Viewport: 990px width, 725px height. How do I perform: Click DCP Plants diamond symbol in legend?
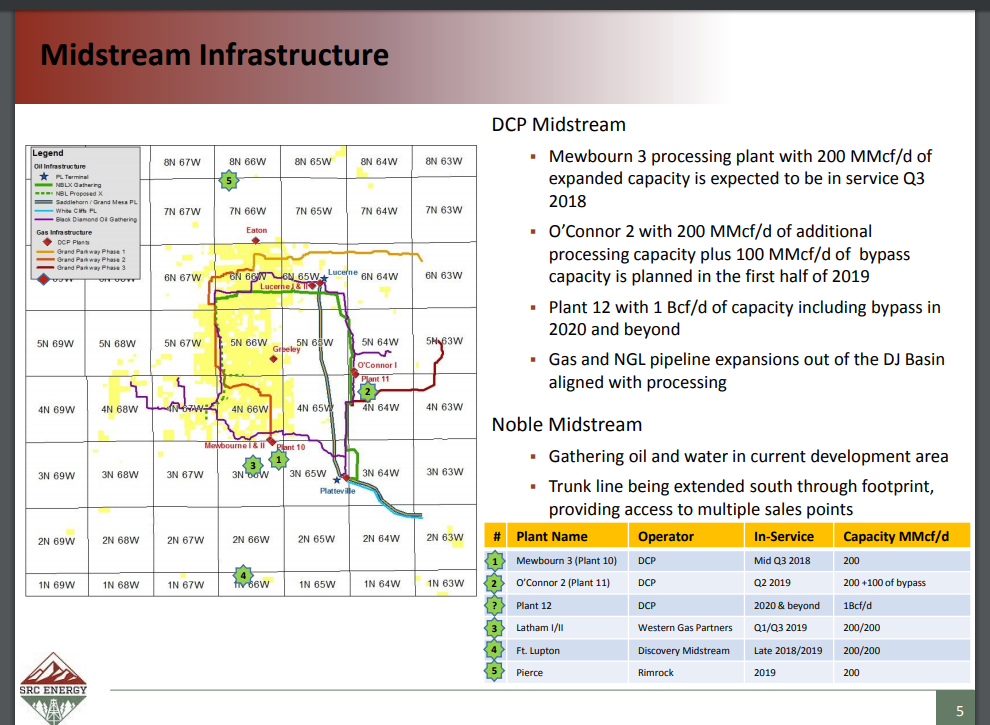(x=47, y=242)
